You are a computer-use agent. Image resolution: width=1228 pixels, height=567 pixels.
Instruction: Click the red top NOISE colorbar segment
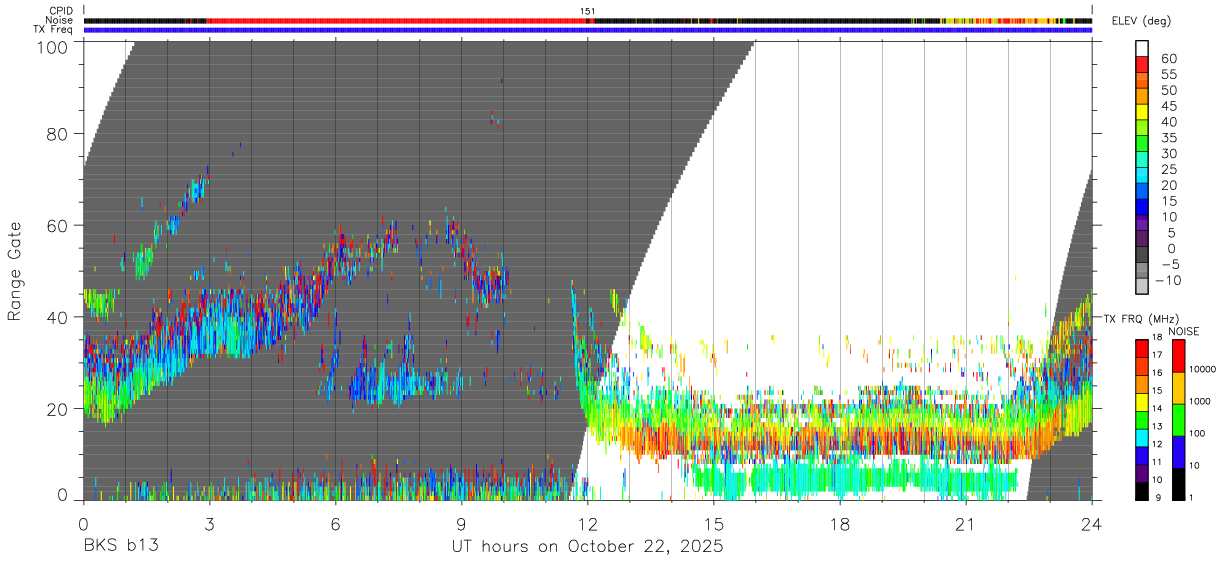[1179, 355]
